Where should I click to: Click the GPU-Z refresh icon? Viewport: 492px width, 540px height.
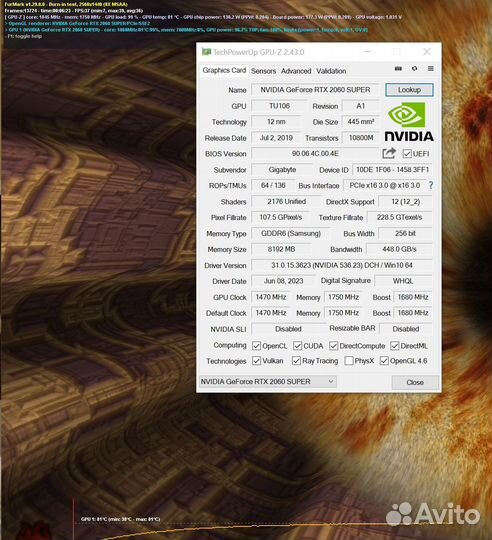(x=415, y=69)
